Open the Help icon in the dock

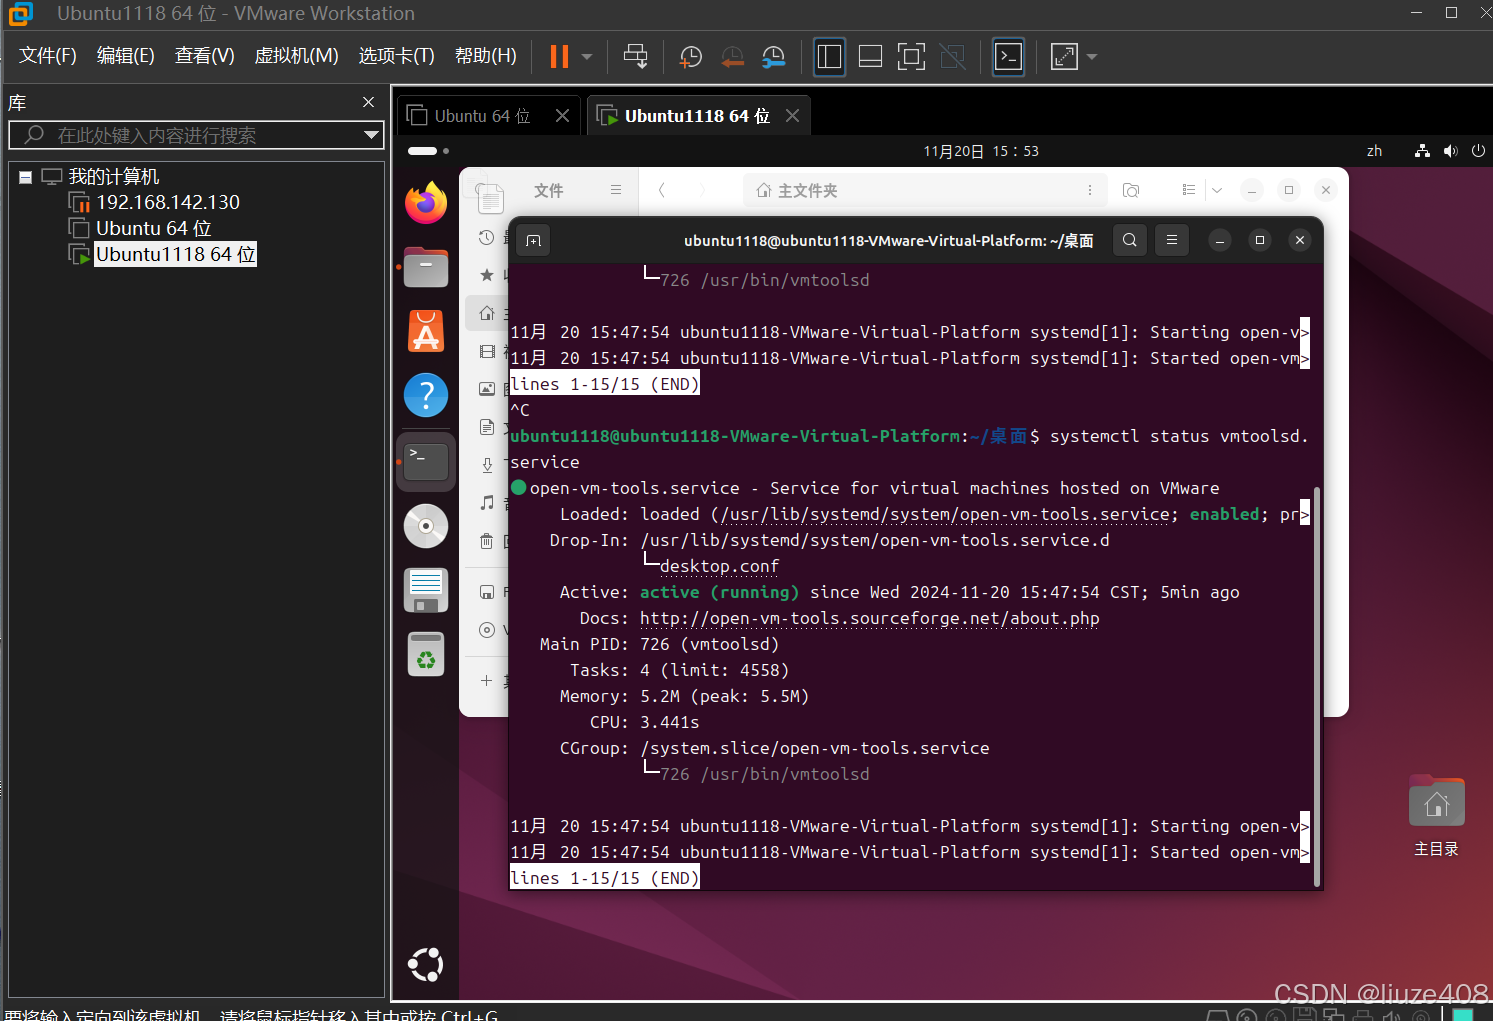(x=426, y=395)
